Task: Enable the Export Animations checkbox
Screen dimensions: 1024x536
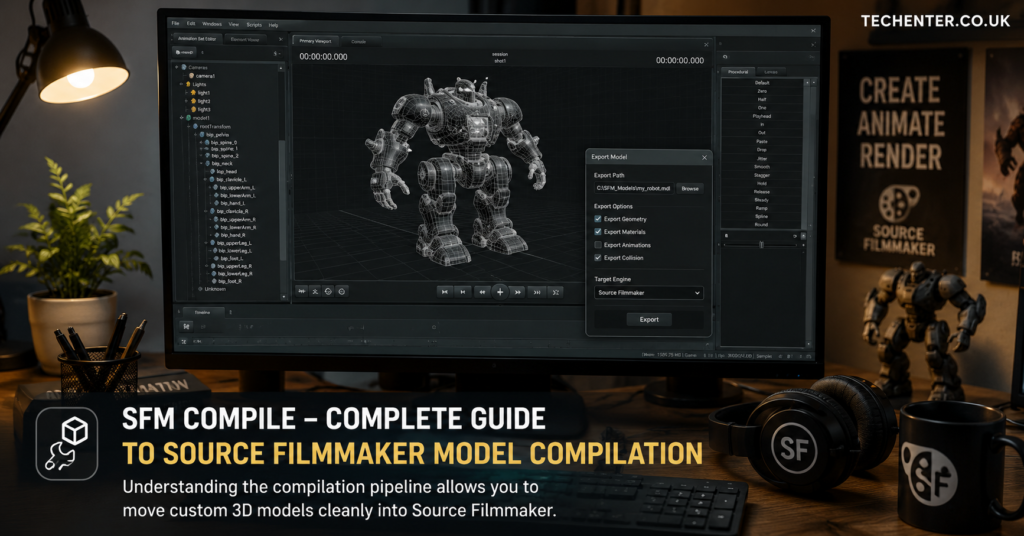Action: [x=598, y=245]
